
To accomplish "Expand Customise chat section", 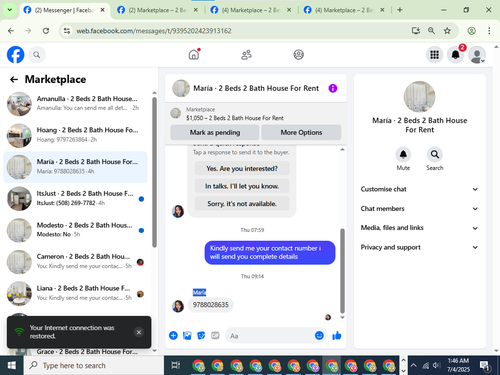I will pyautogui.click(x=419, y=189).
